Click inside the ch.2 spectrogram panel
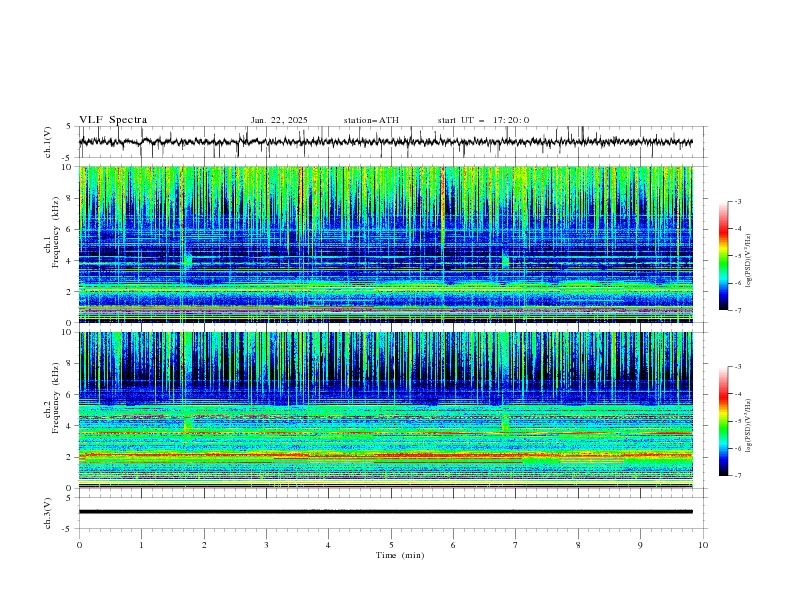 tap(385, 410)
